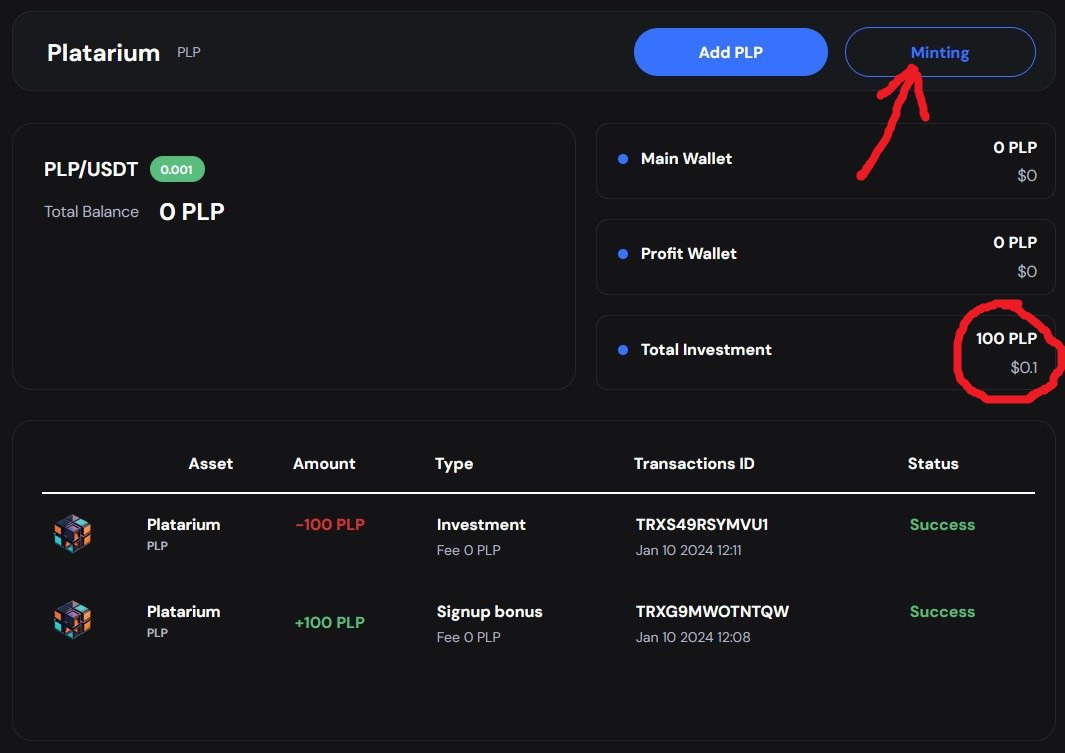Click the Investment type cell
This screenshot has width=1065, height=753.
(x=481, y=524)
